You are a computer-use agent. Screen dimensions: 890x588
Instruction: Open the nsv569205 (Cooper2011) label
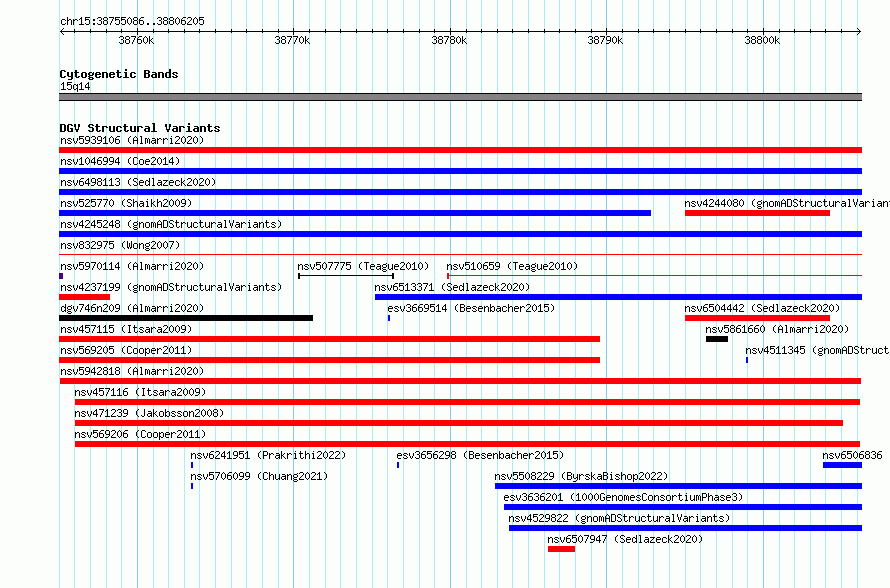tap(126, 350)
